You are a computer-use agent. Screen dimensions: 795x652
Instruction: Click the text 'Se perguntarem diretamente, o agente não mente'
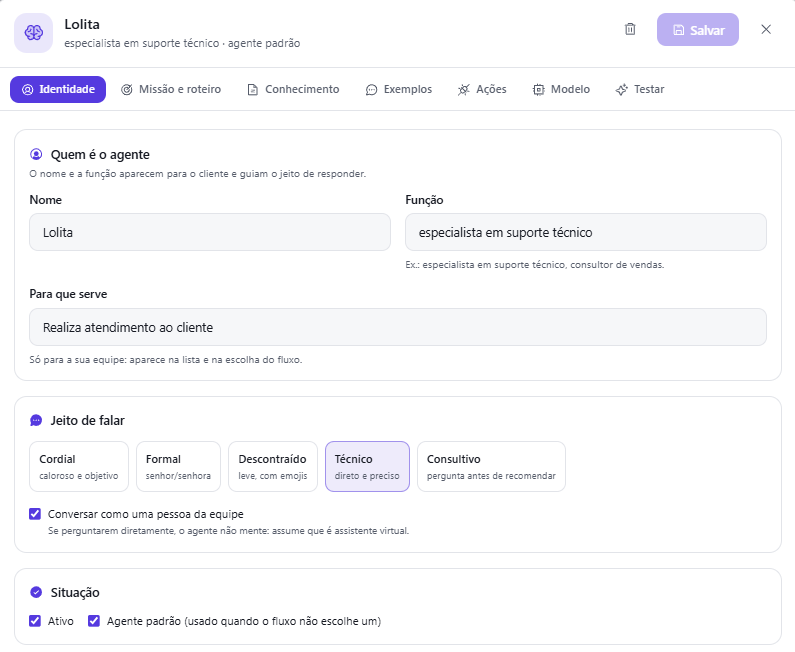tap(158, 531)
